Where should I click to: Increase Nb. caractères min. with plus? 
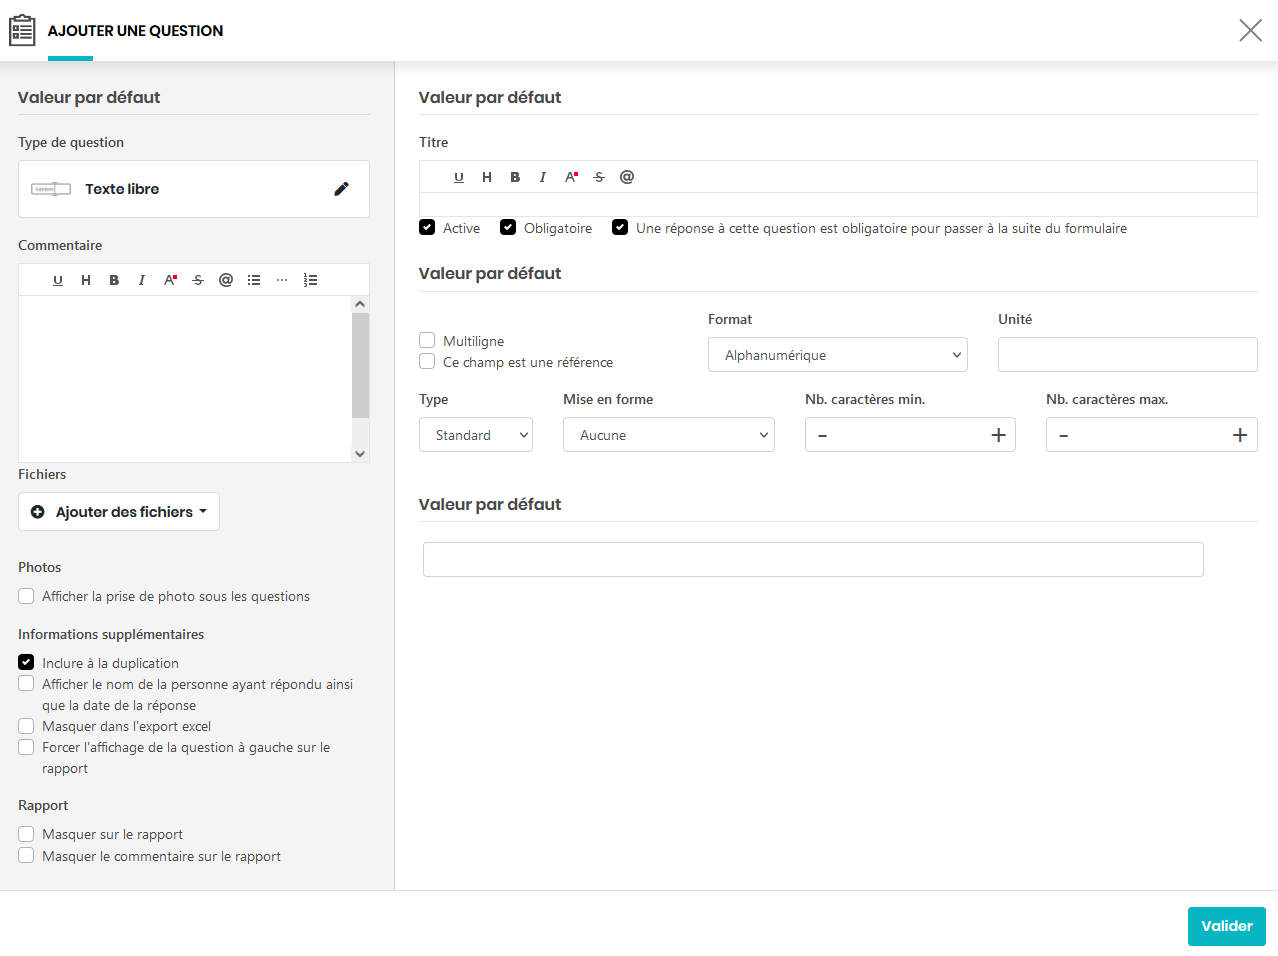(x=997, y=435)
